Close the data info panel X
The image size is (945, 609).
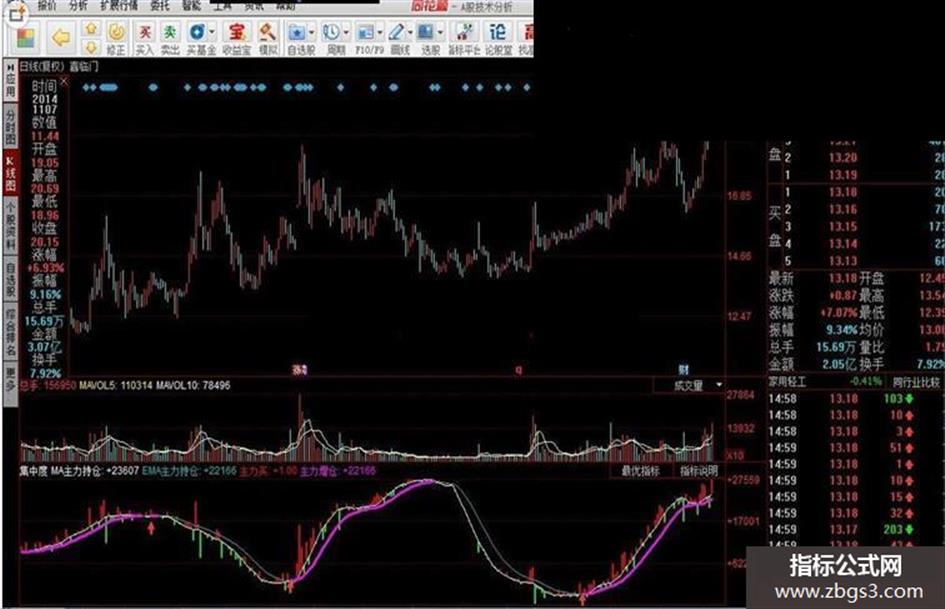click(x=64, y=81)
